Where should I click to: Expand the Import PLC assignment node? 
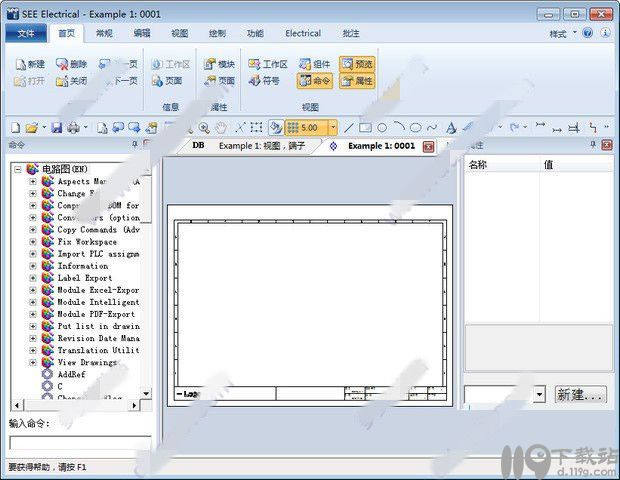pos(33,254)
